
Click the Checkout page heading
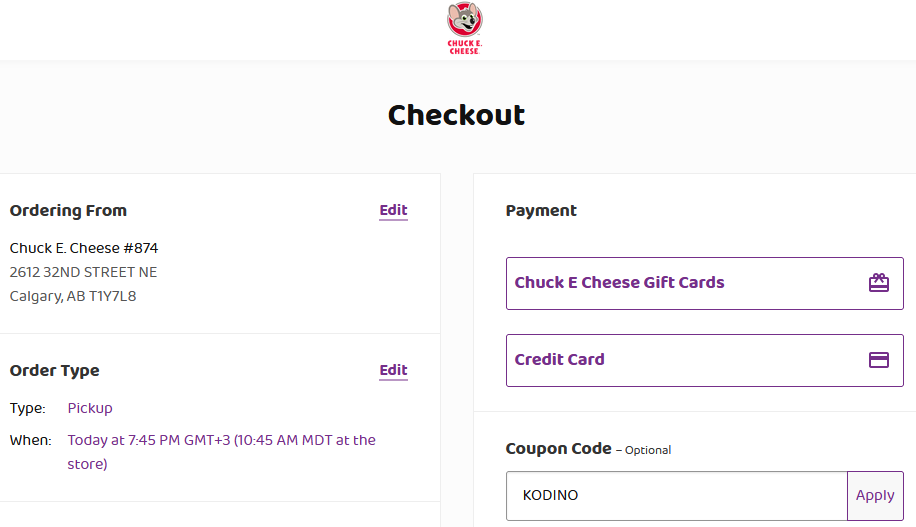(456, 115)
